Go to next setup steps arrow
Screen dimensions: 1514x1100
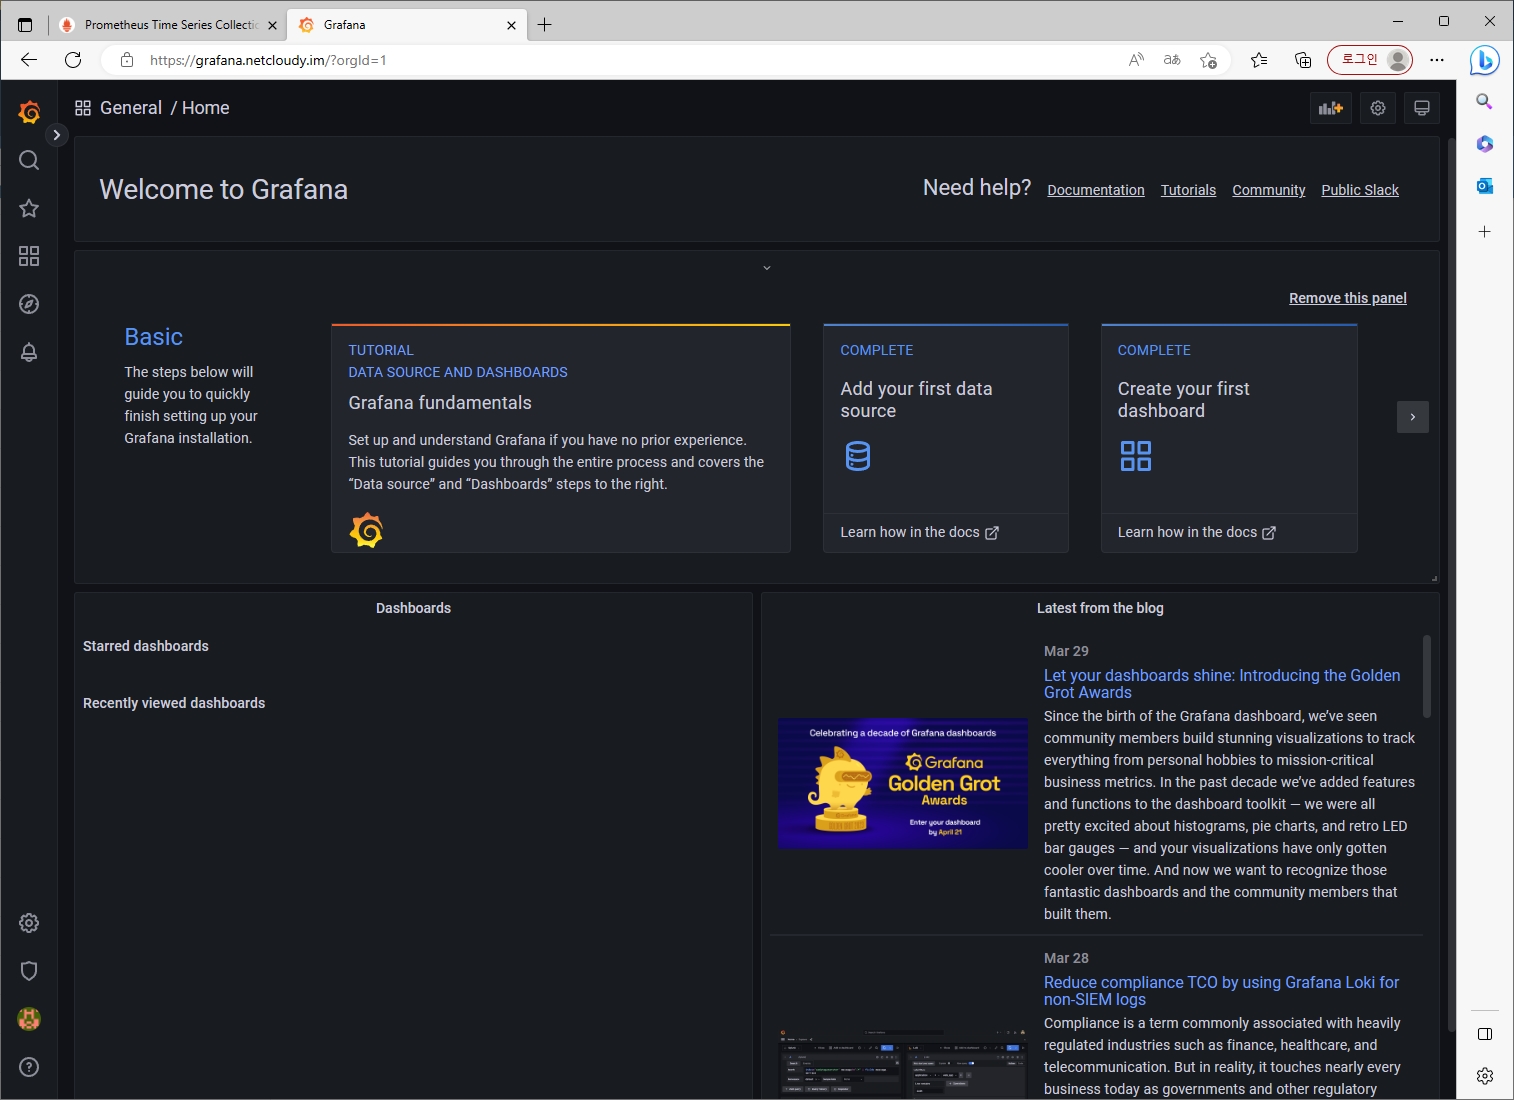(1413, 417)
